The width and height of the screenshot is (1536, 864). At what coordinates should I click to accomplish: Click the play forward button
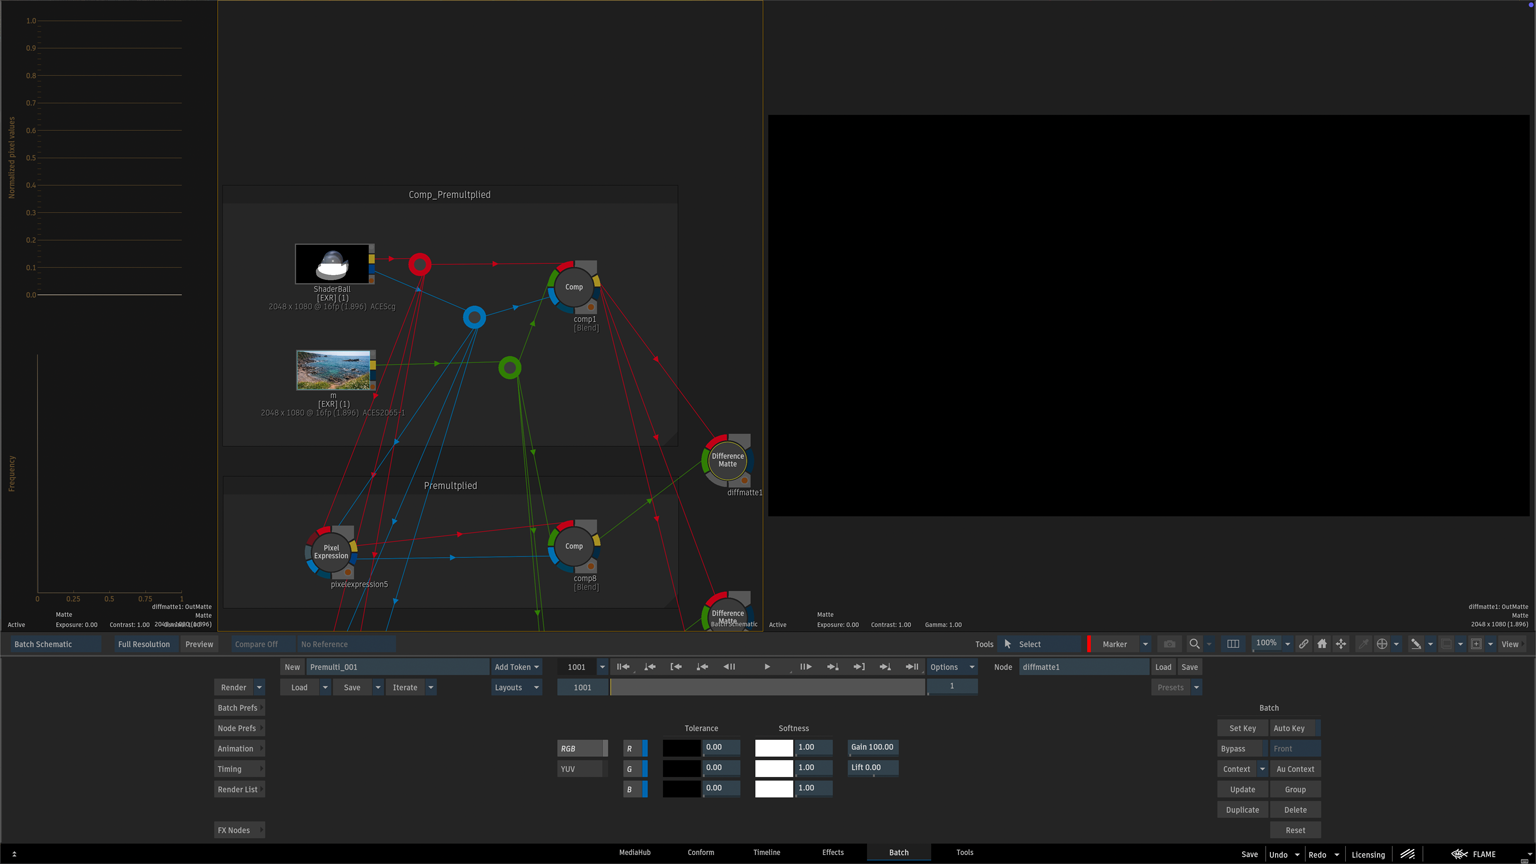pos(767,667)
